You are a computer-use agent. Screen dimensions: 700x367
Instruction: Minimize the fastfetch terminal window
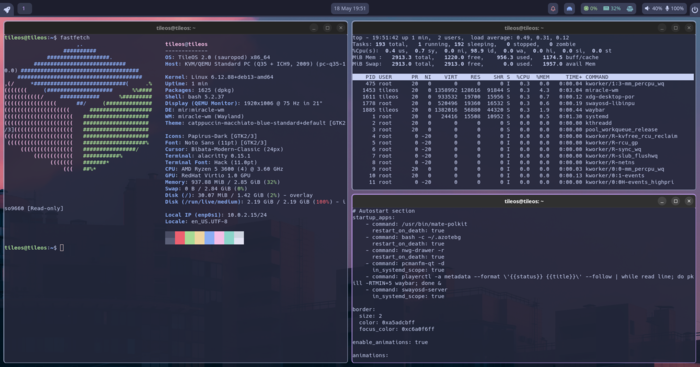(x=314, y=28)
